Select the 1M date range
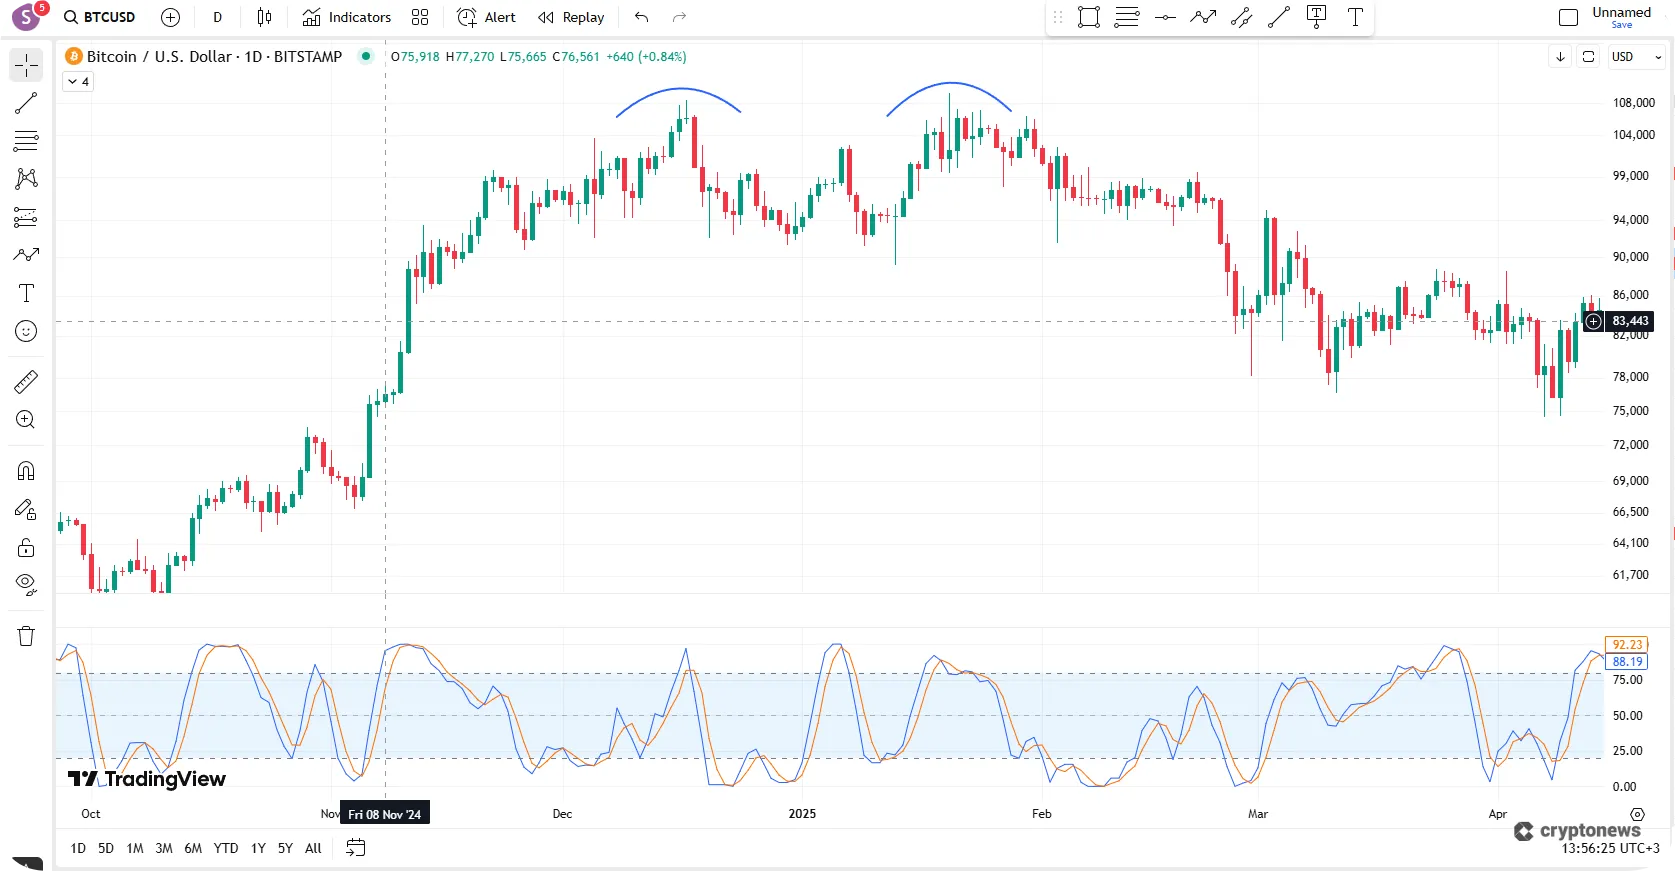 point(135,848)
